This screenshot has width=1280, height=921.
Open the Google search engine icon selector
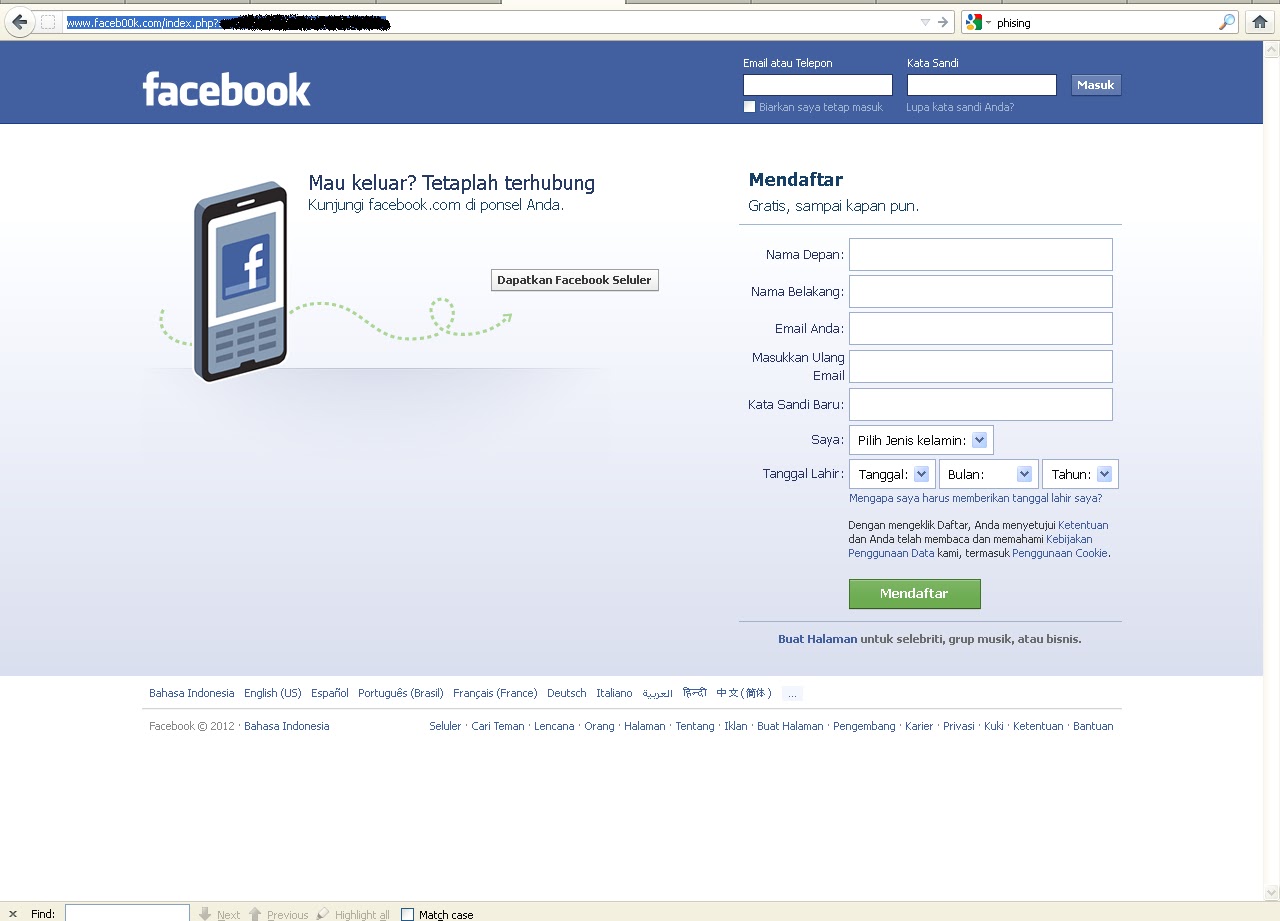[x=978, y=22]
